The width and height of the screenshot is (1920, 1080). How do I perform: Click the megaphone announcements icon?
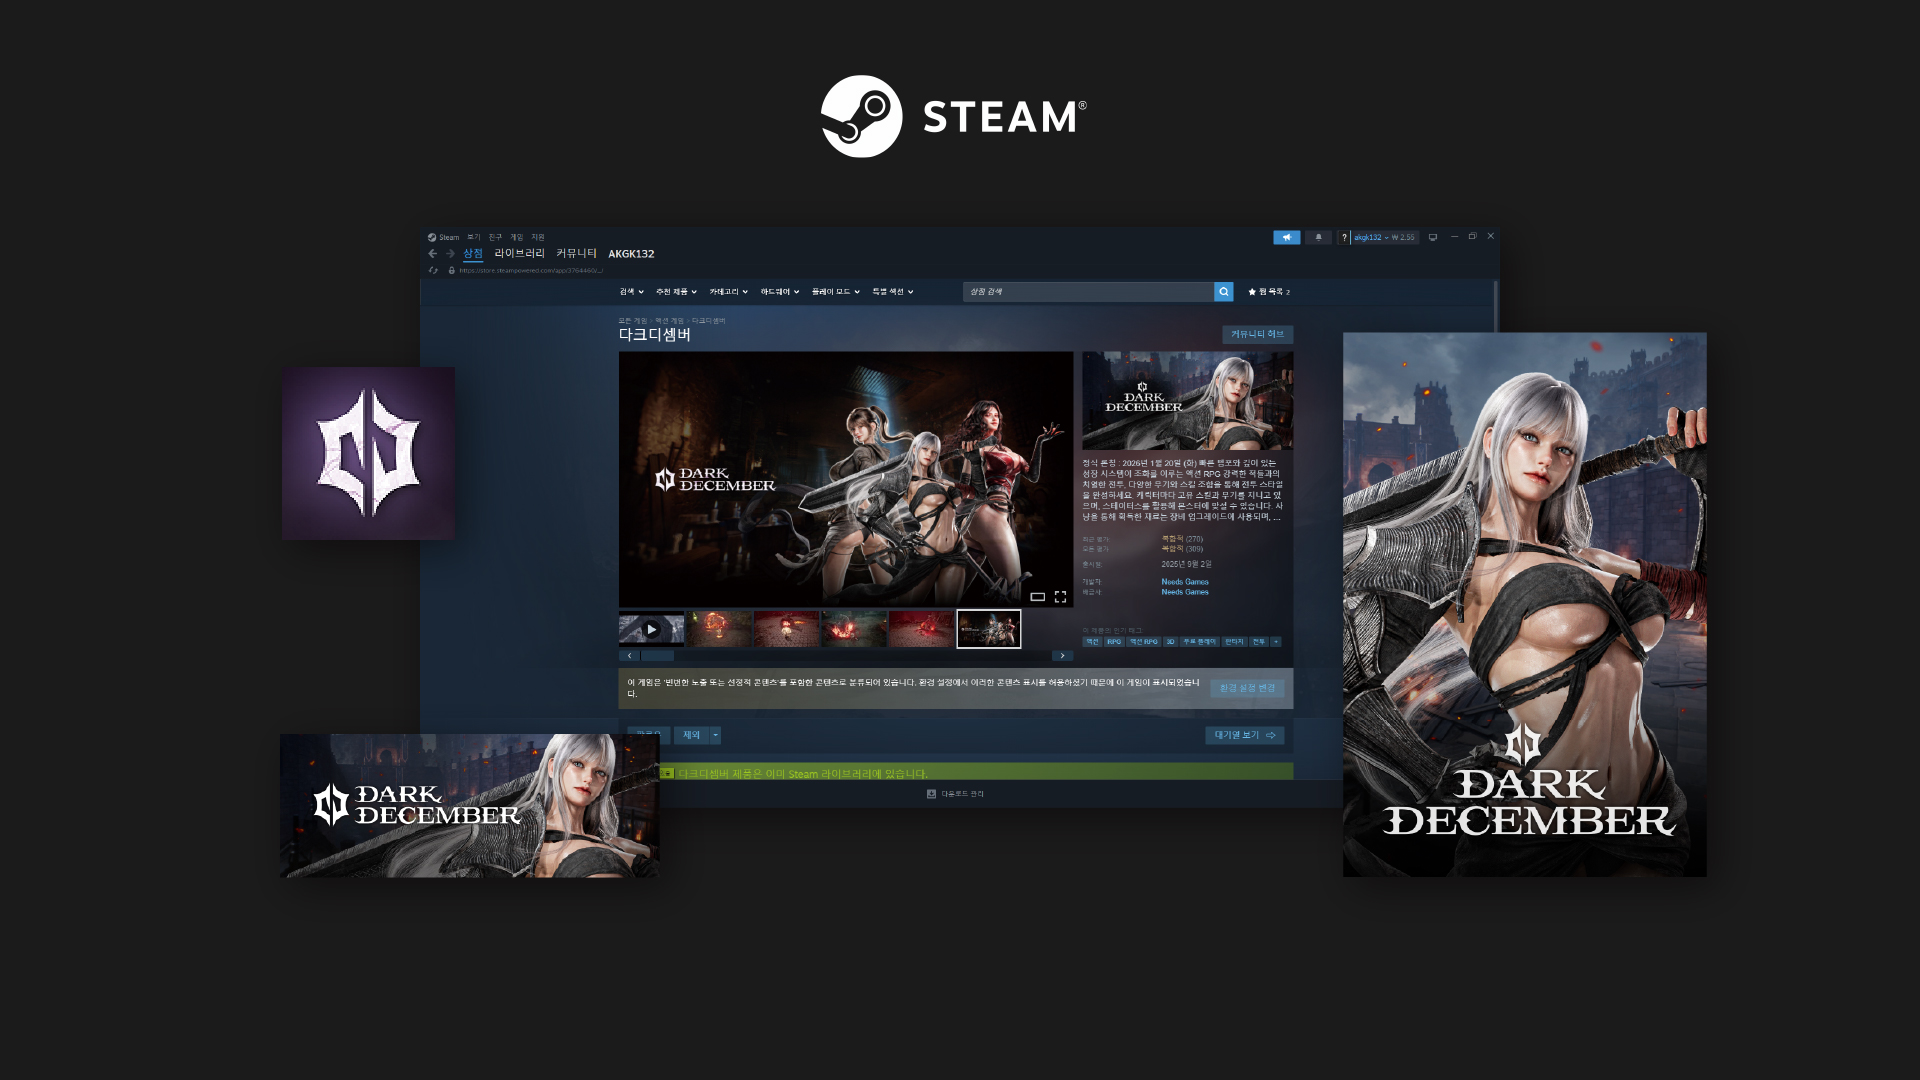click(x=1286, y=238)
